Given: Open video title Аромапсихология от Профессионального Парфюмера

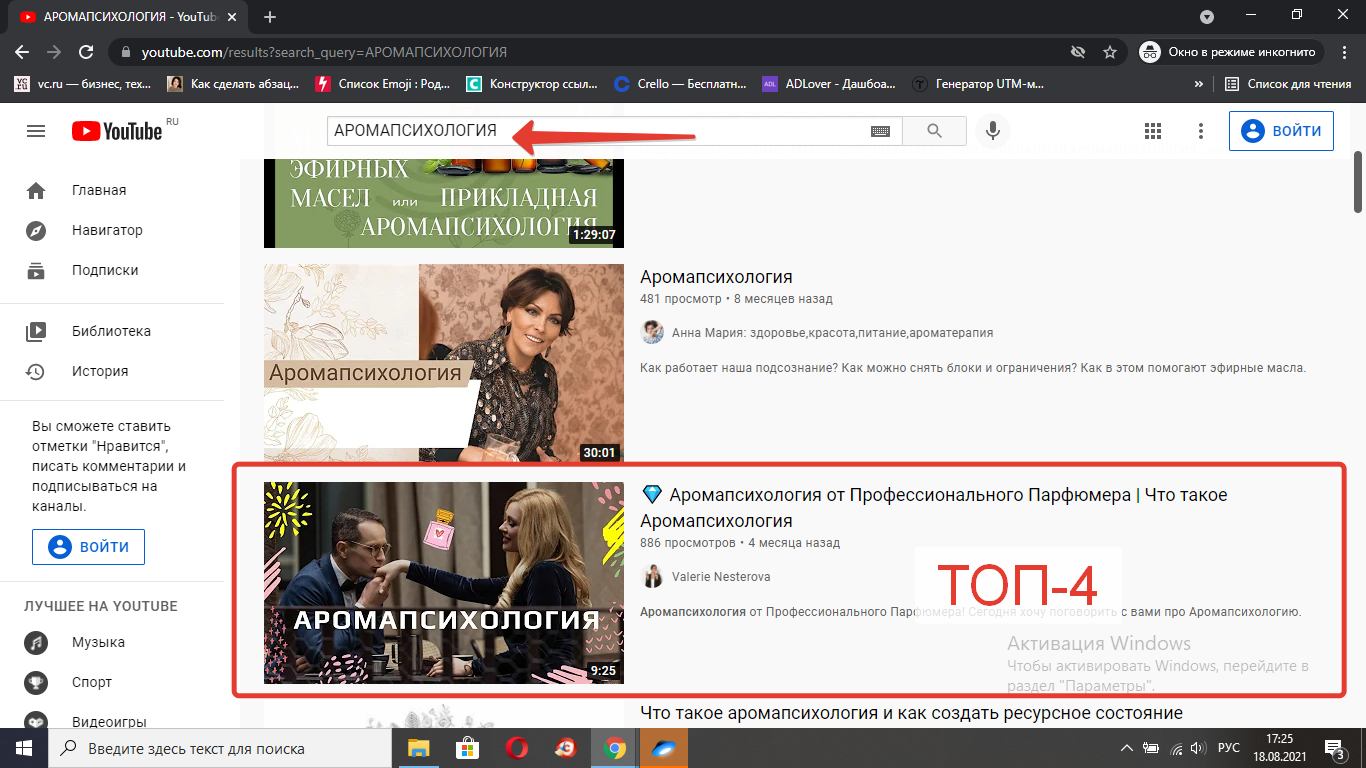Looking at the screenshot, I should tap(933, 508).
